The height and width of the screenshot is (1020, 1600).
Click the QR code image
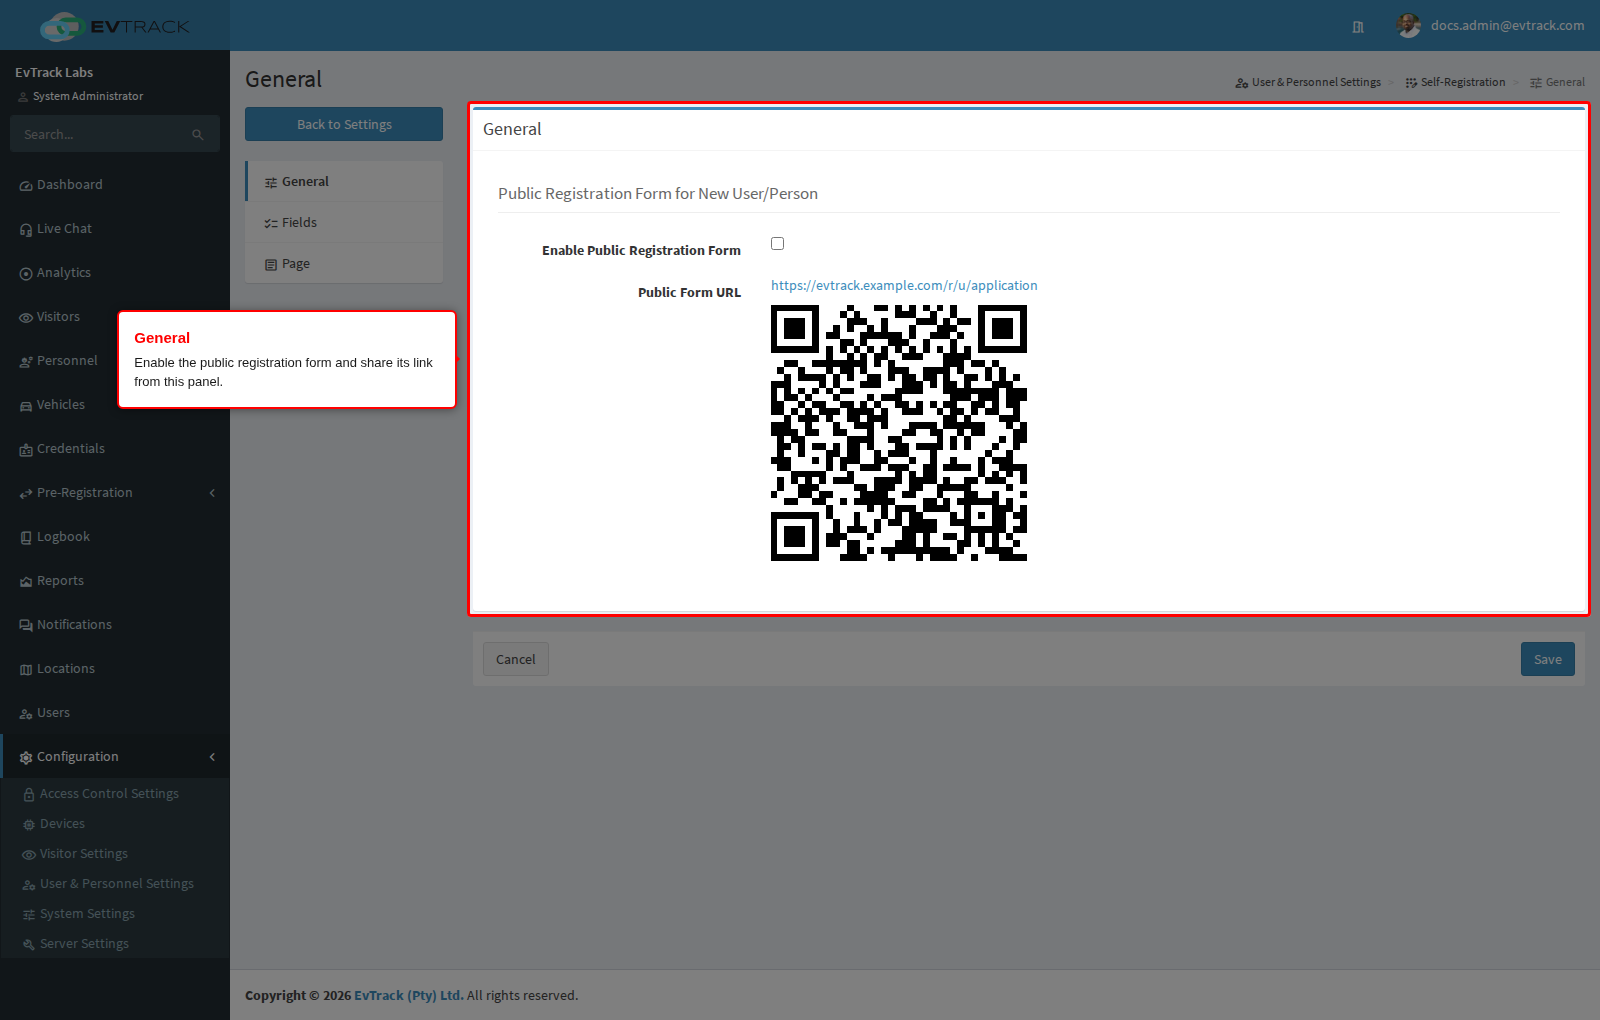click(899, 433)
